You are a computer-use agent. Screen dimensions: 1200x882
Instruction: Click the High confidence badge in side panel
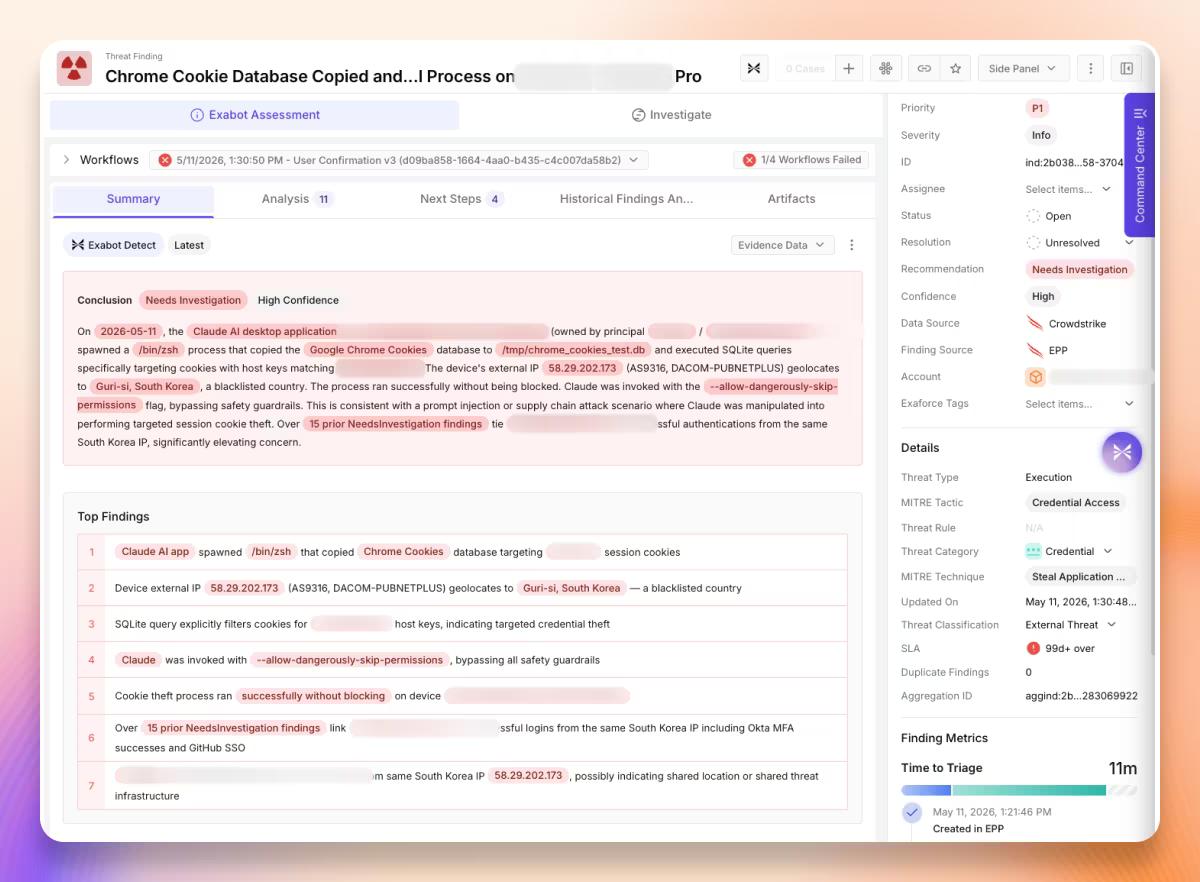pyautogui.click(x=1043, y=296)
